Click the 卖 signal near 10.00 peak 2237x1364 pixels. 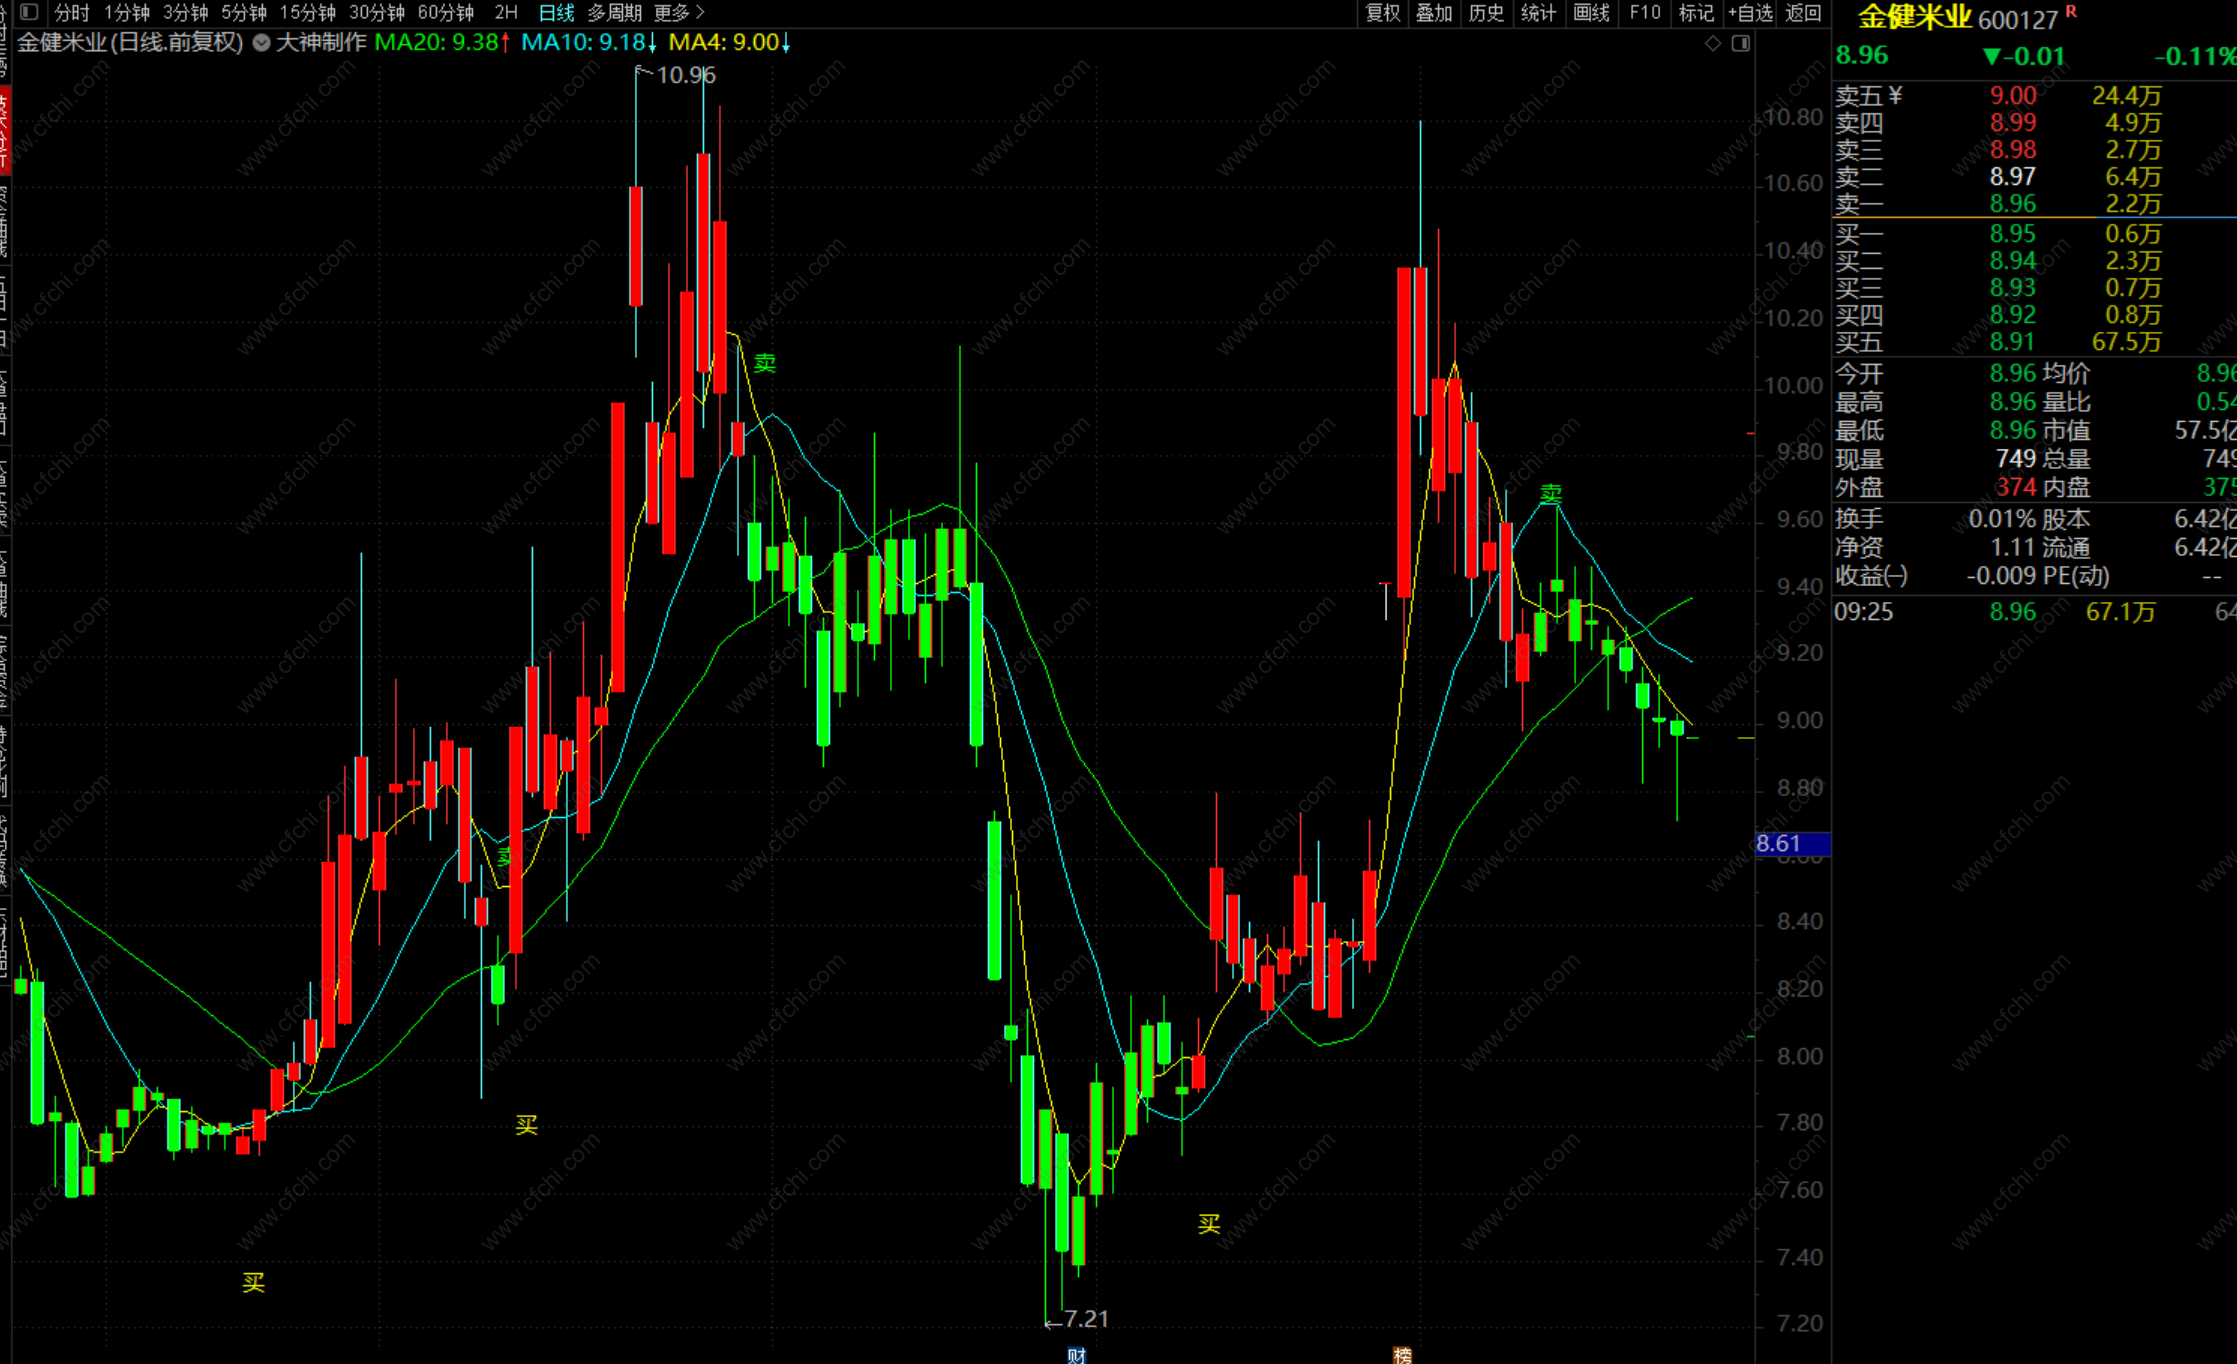pos(765,363)
